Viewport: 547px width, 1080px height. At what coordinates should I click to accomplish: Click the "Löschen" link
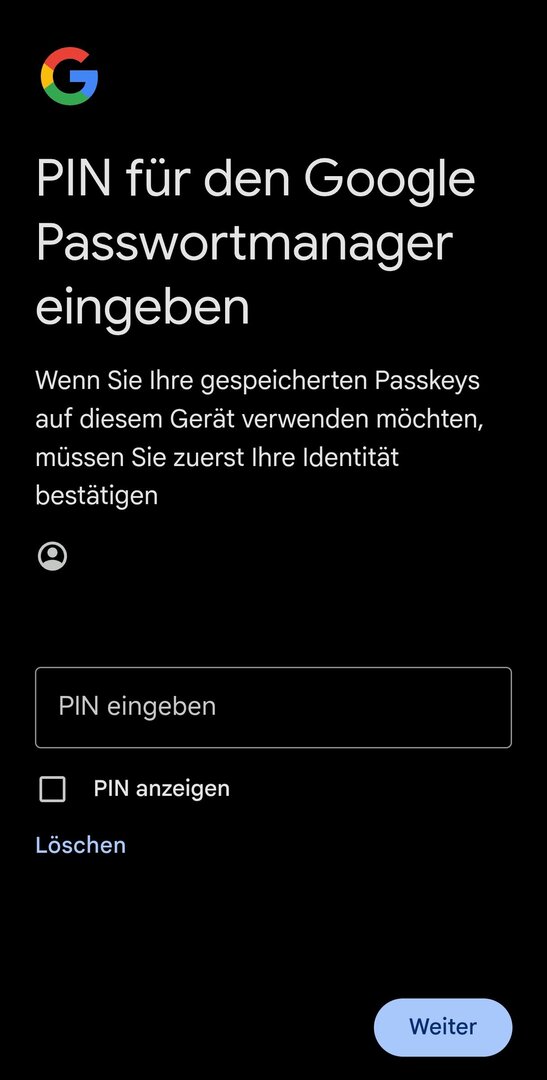[81, 845]
